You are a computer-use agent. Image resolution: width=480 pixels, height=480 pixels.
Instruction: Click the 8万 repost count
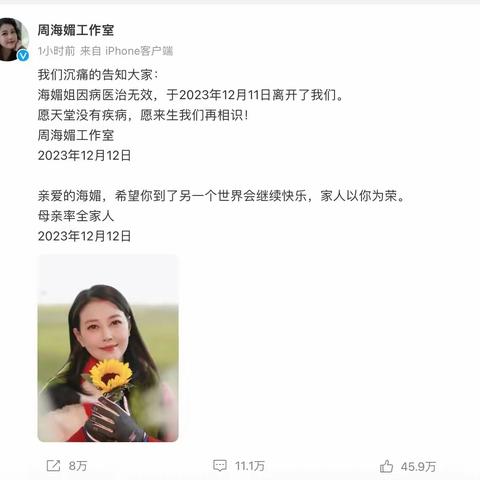78,466
